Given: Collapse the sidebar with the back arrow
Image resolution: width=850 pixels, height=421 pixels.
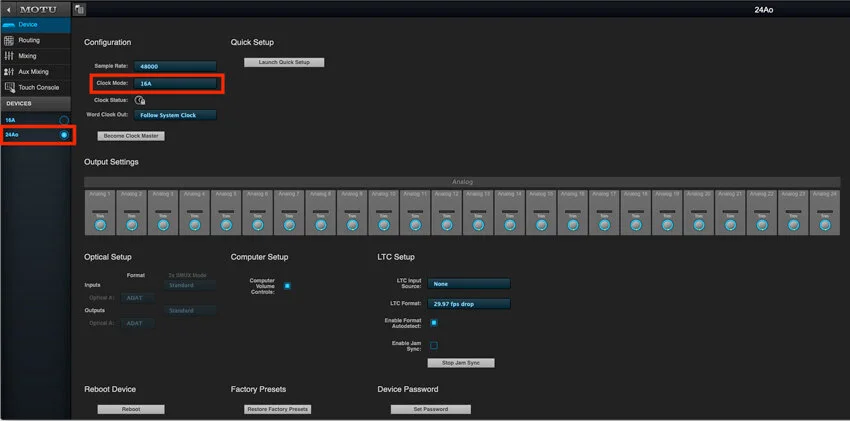Looking at the screenshot, I should click(9, 9).
